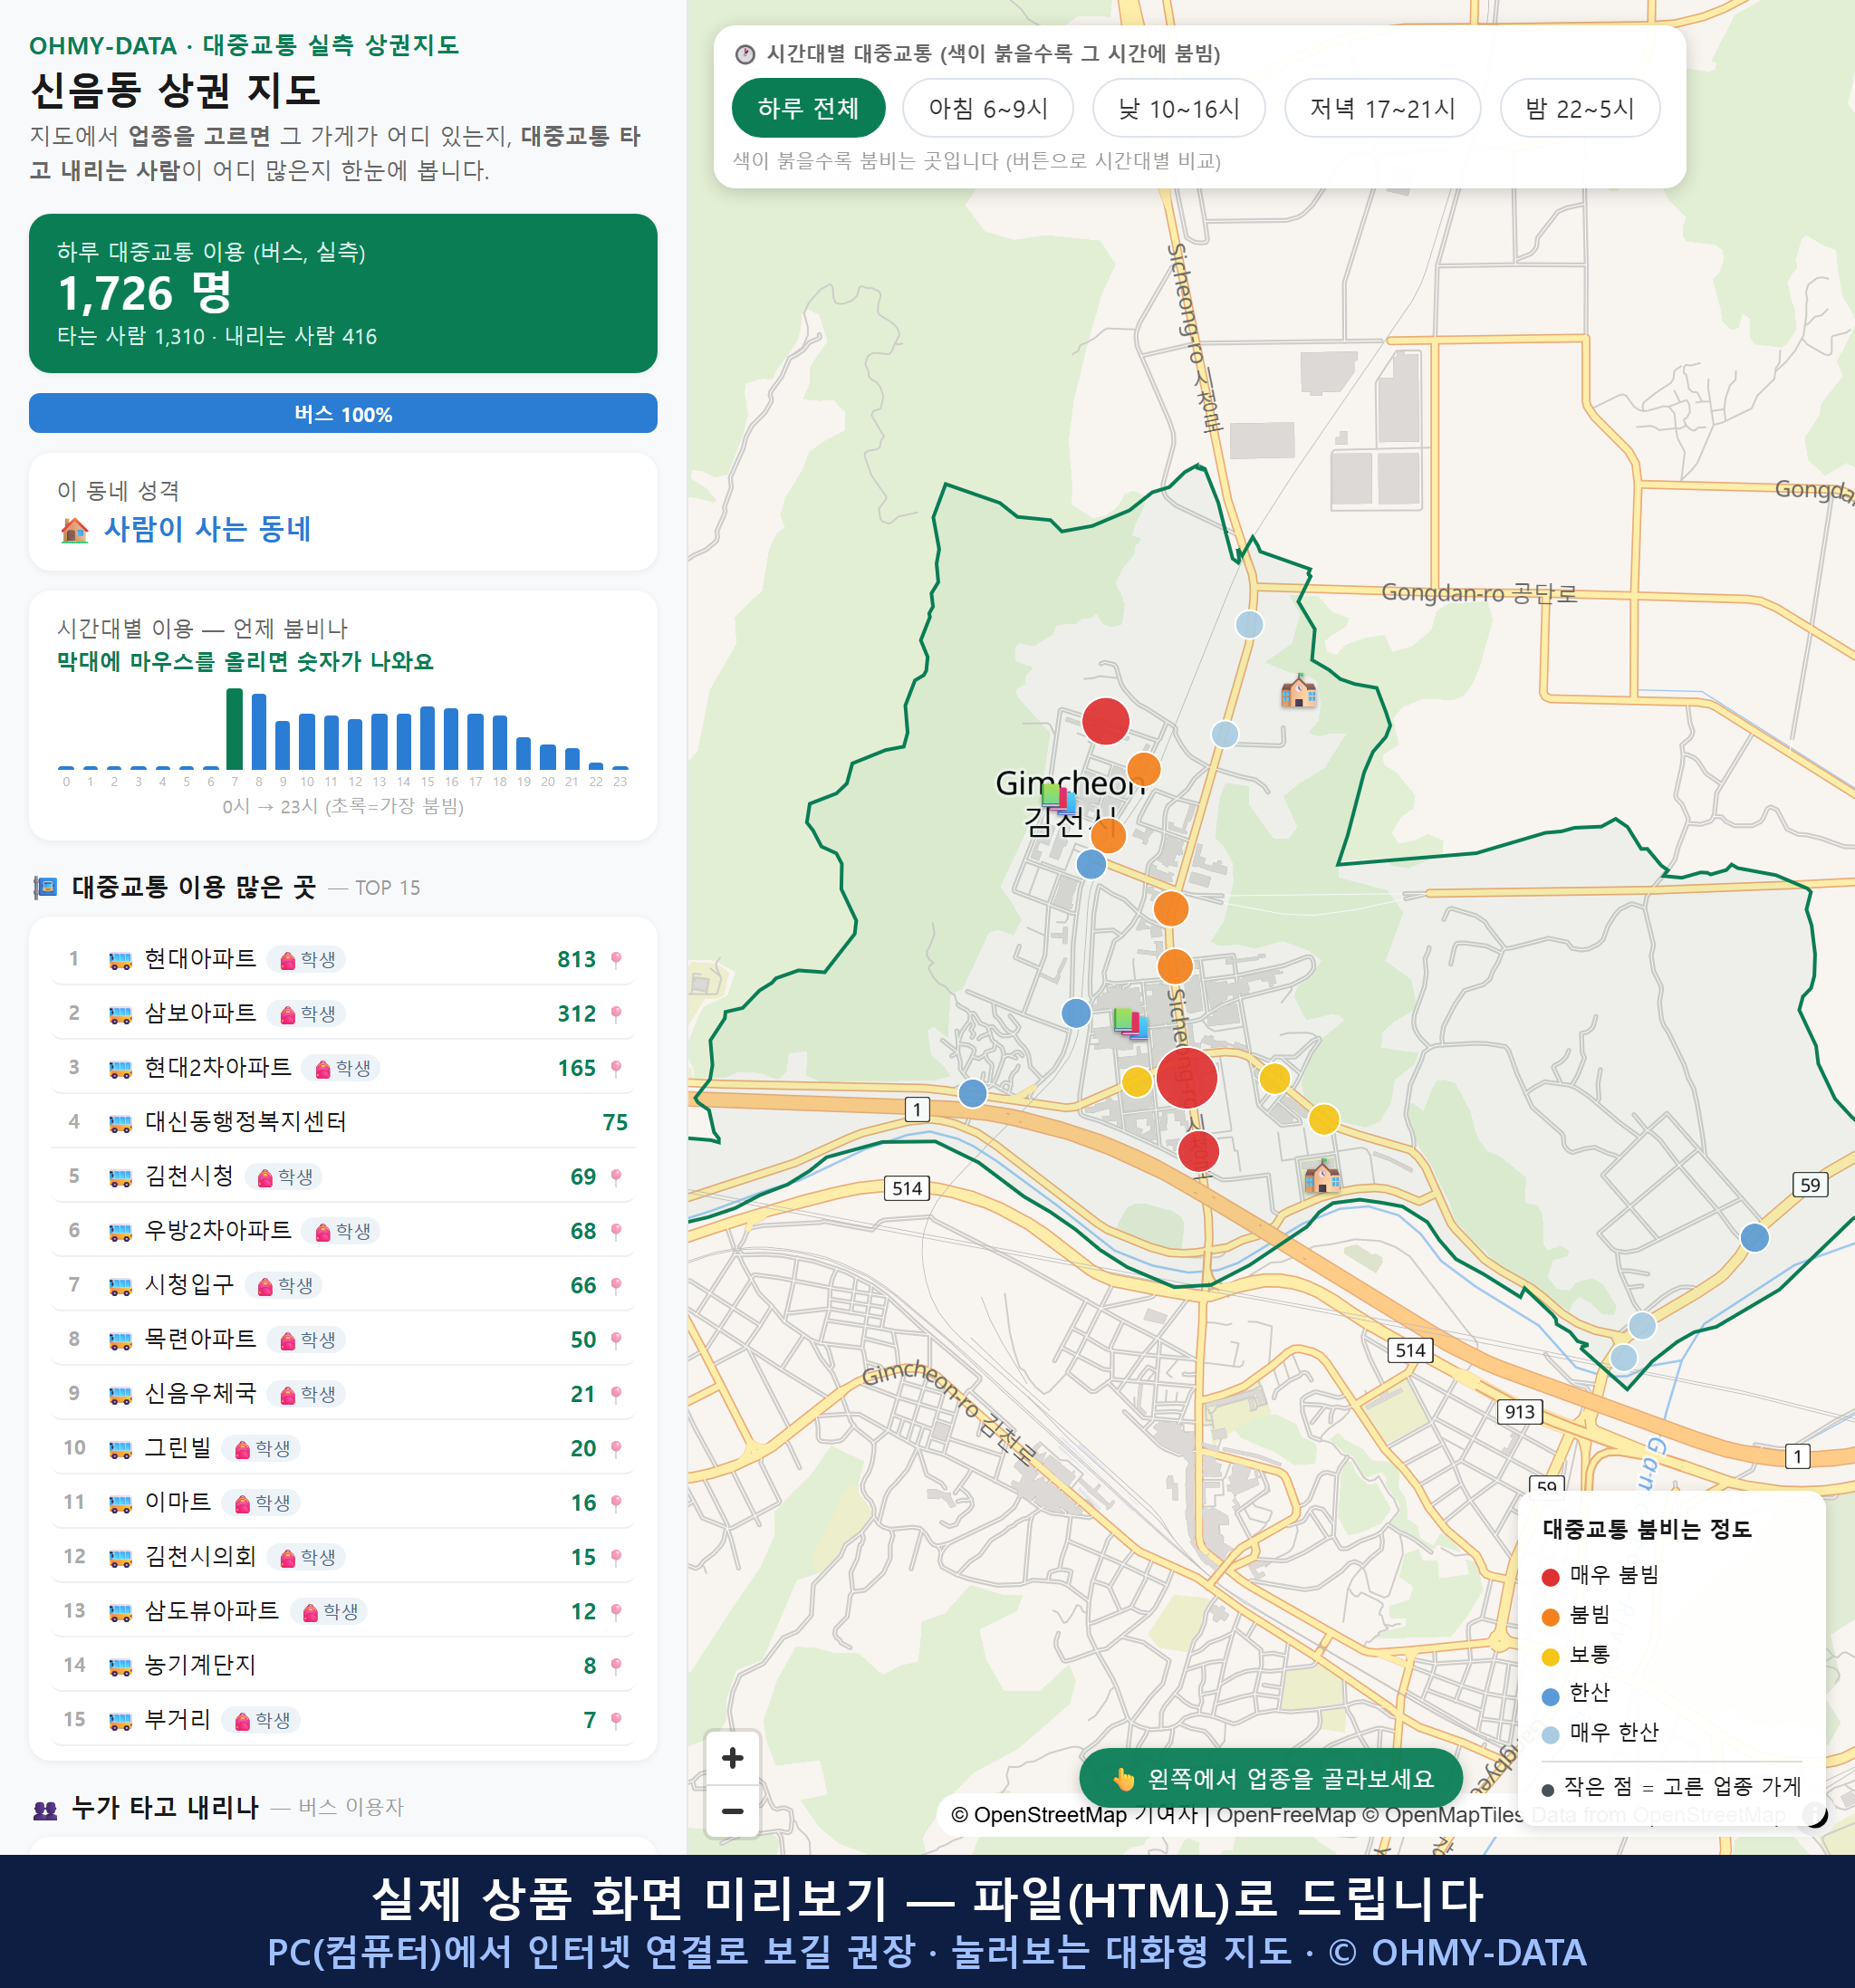Viewport: 1855px width, 1988px height.
Task: Click the 왼쪽에서 업종을 골라보세요 banner
Action: tap(1271, 1779)
